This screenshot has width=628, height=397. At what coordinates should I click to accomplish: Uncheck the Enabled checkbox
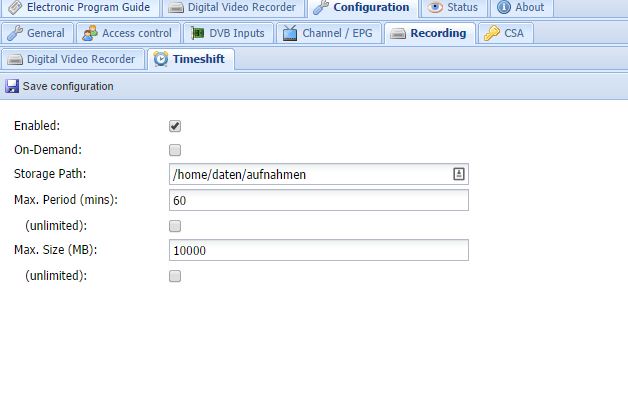tap(175, 126)
